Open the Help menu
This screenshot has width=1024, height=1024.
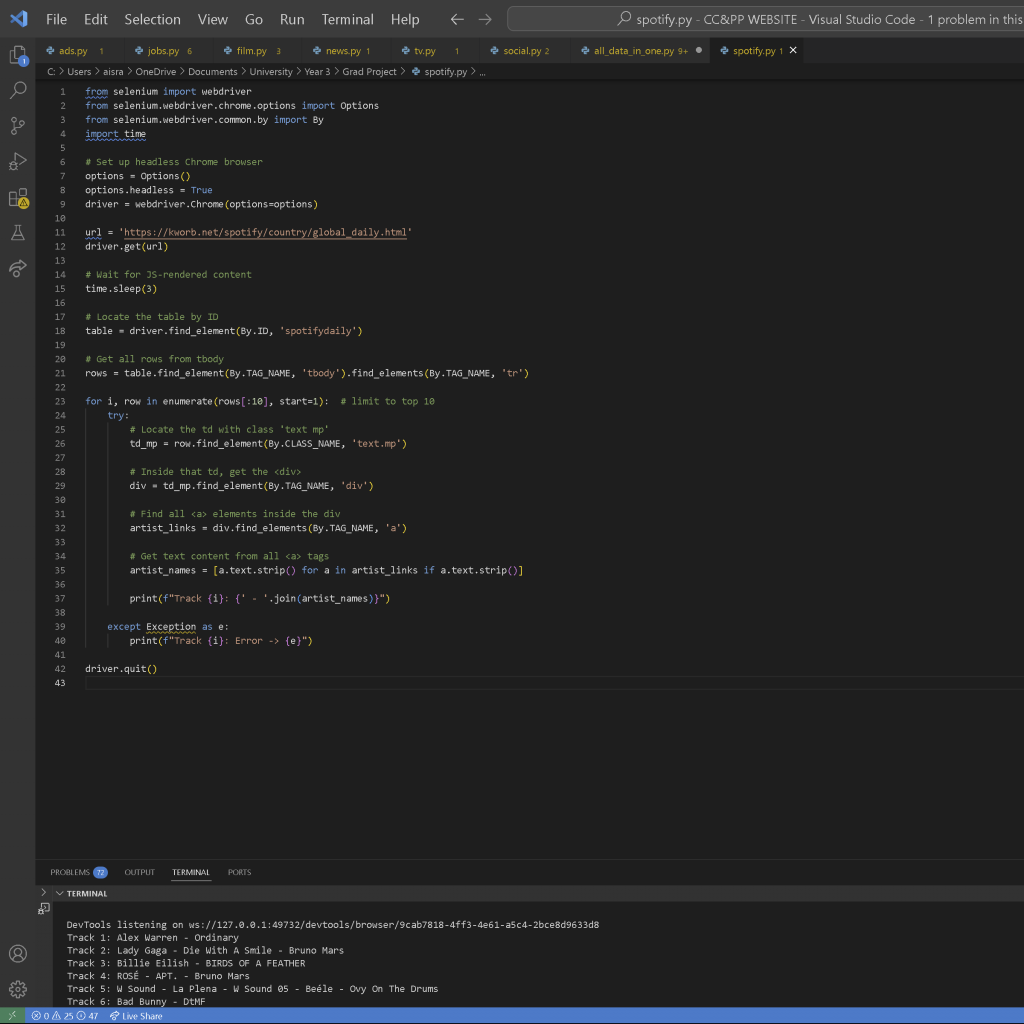click(x=405, y=20)
